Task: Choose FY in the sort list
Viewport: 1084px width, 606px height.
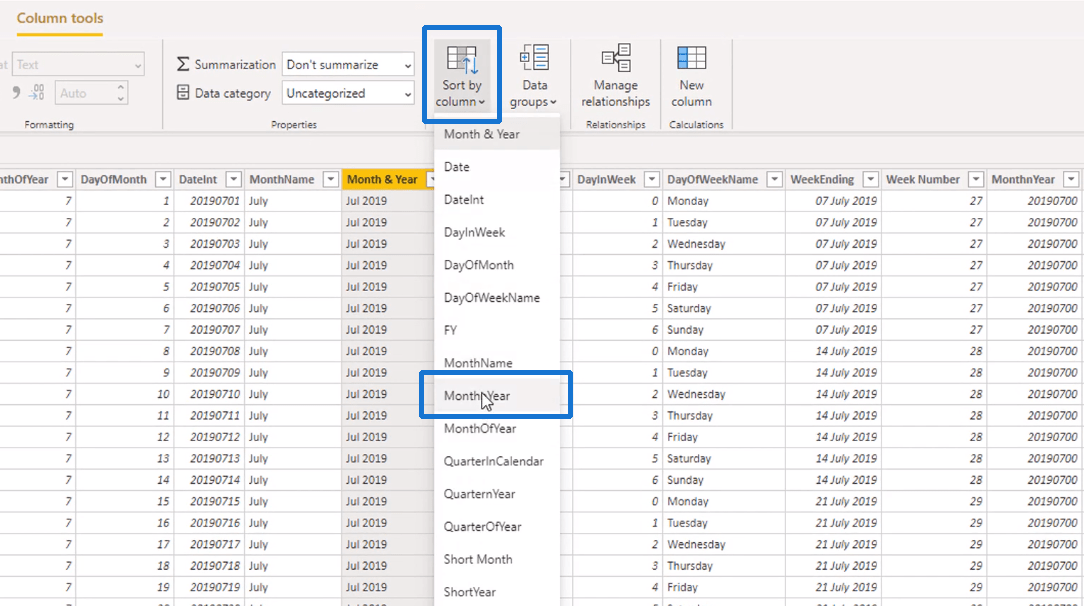Action: pyautogui.click(x=496, y=330)
